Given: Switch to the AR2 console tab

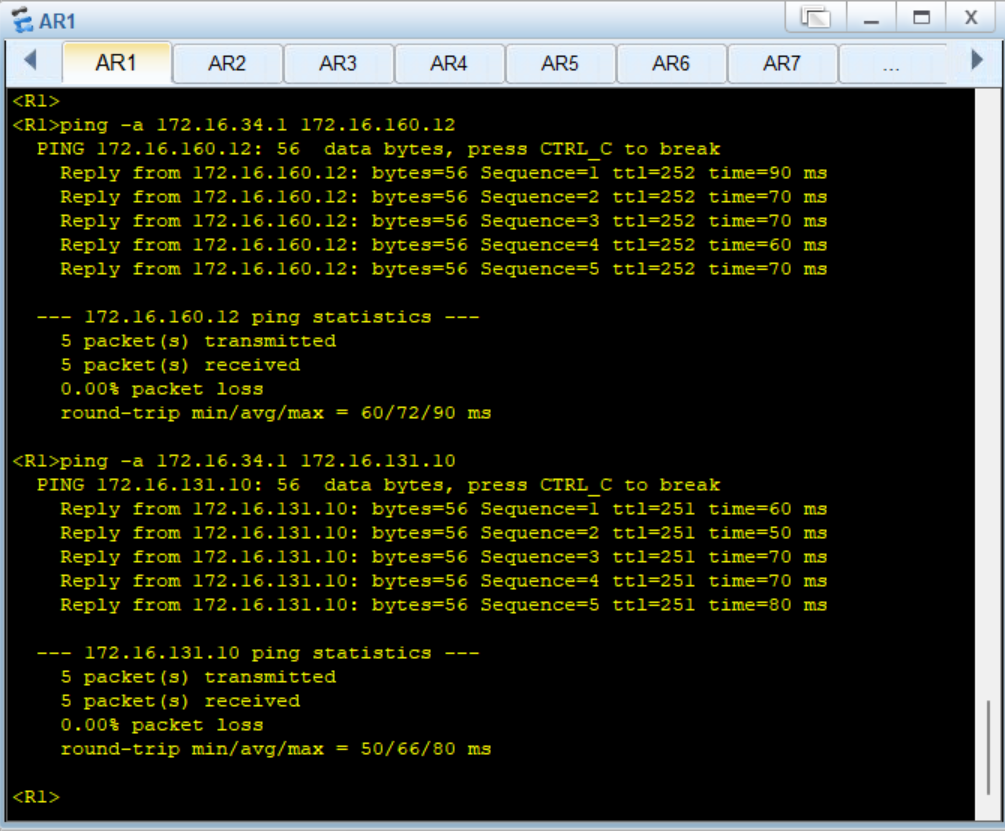Looking at the screenshot, I should 227,61.
